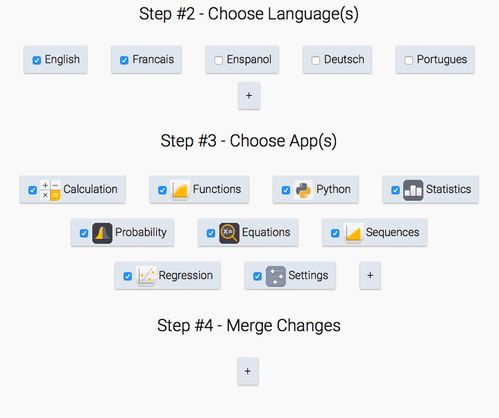Click the plus button under Merge Changes
499x418 pixels.
coord(248,371)
